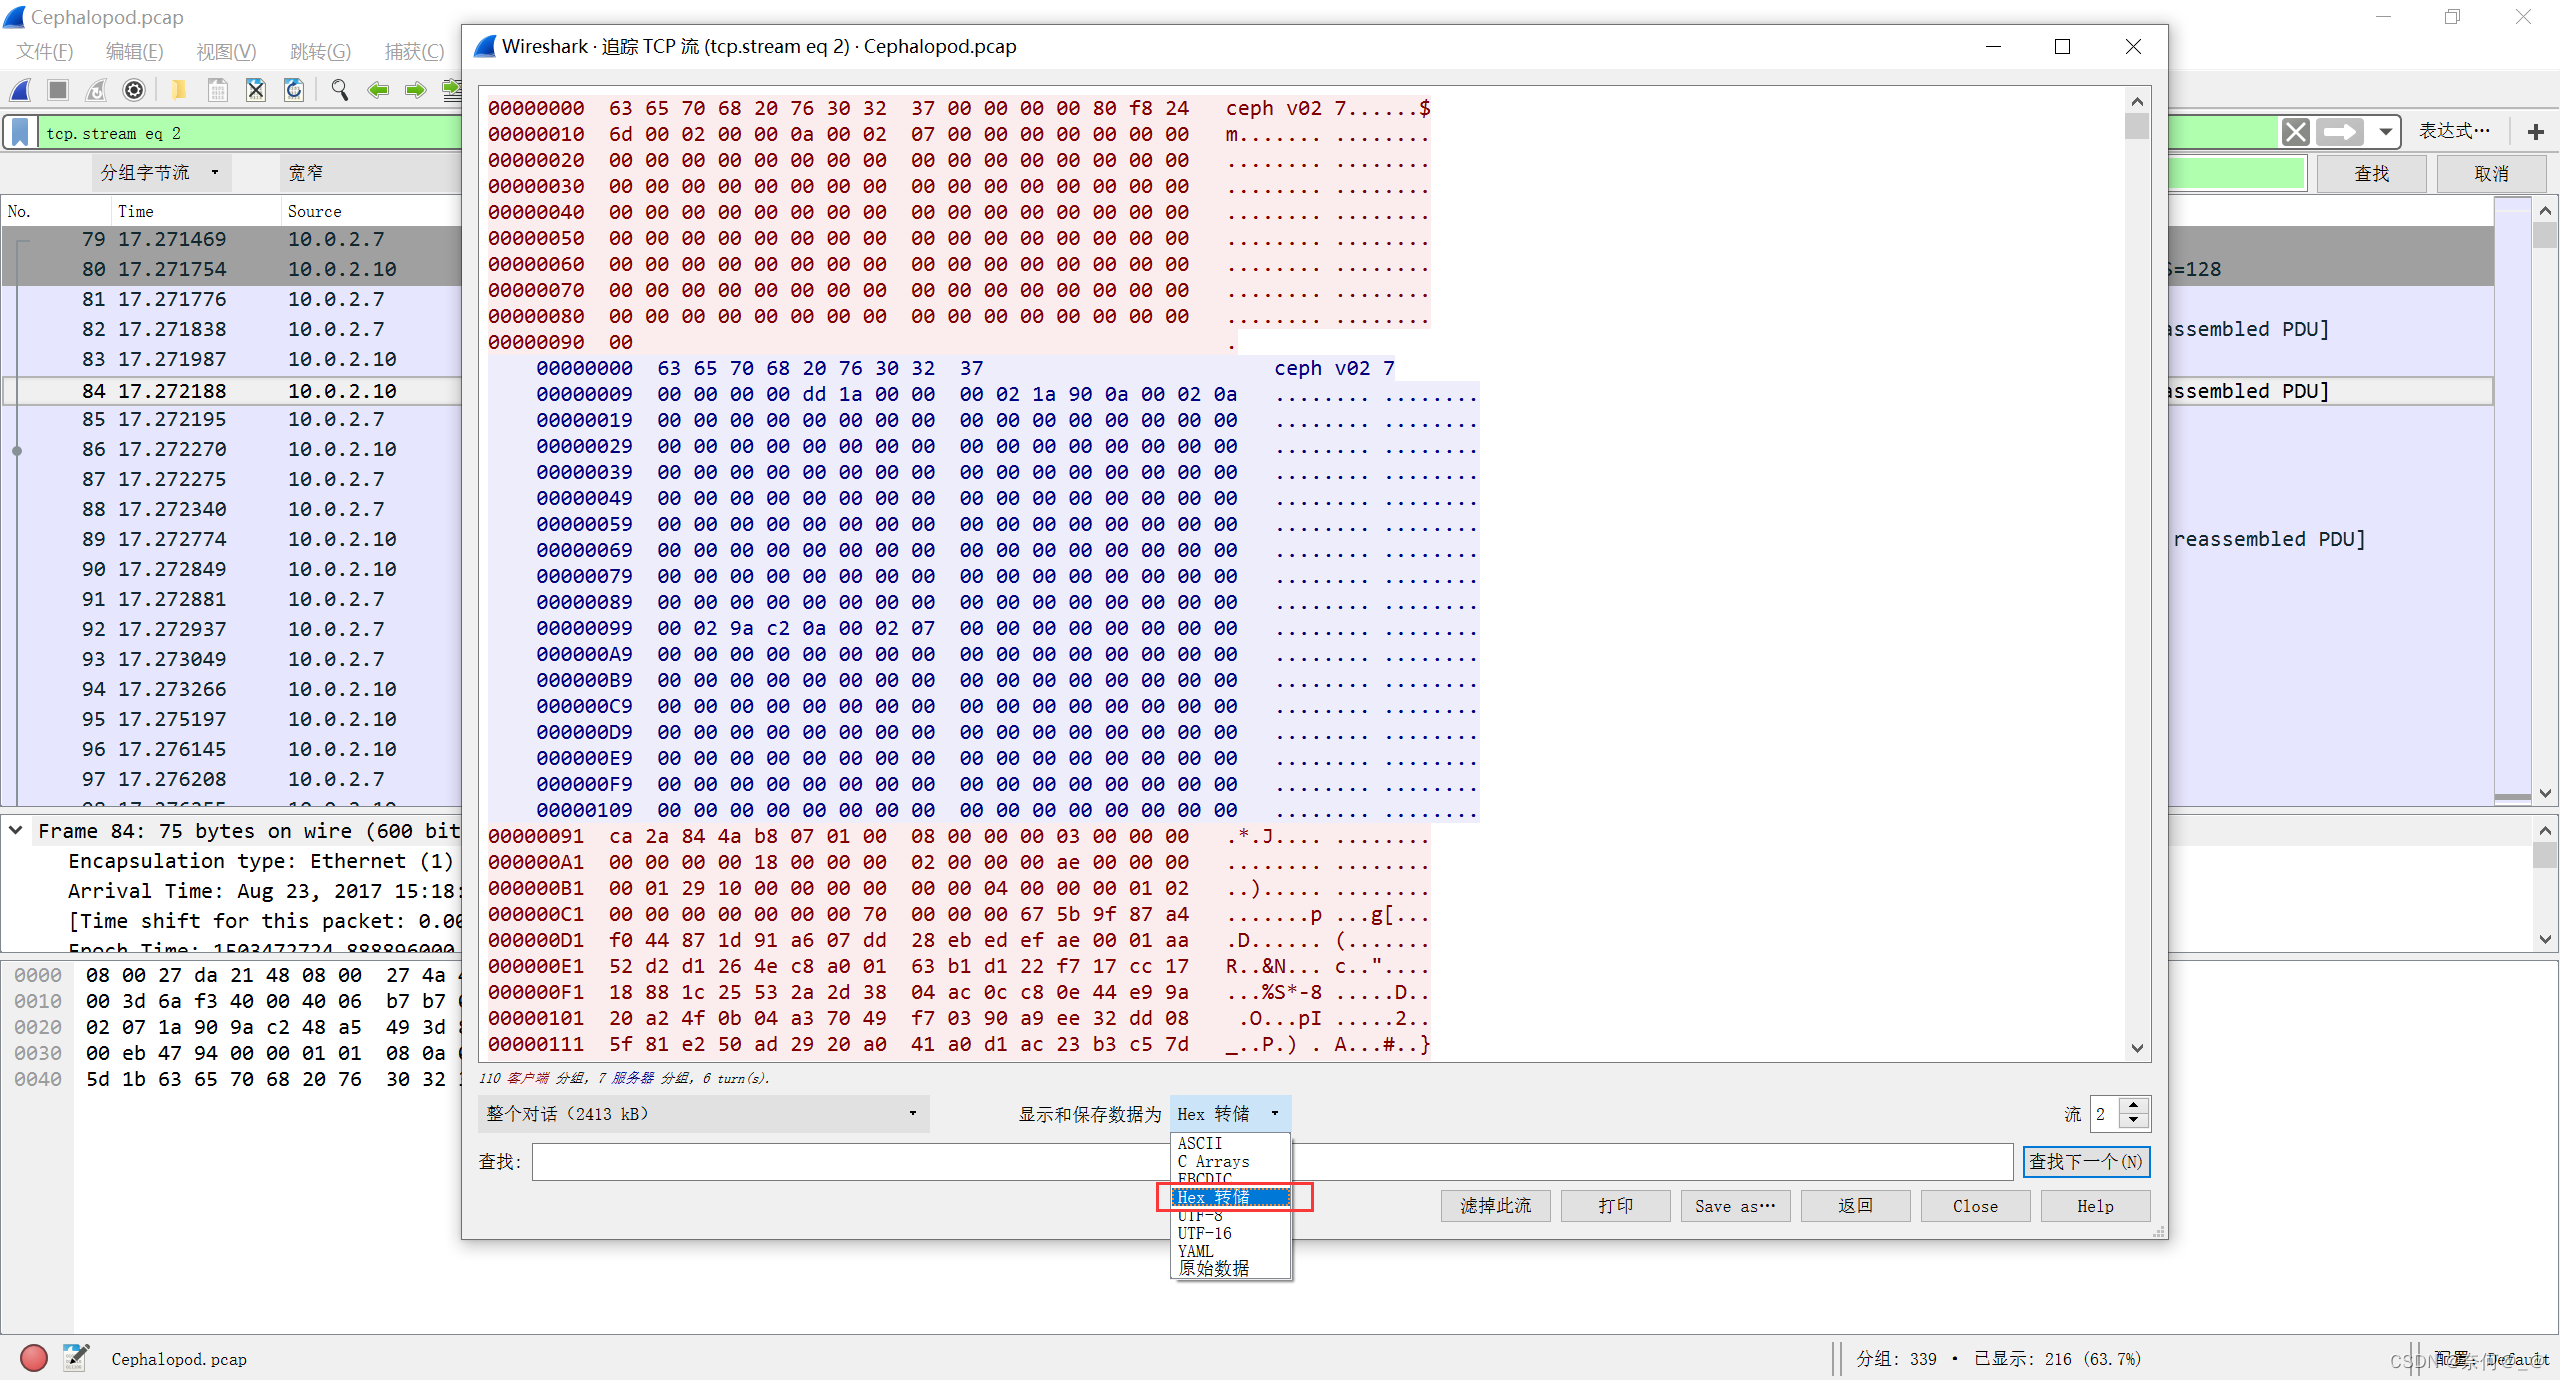This screenshot has width=2560, height=1380.
Task: Go back with the green left arrow
Action: click(x=378, y=90)
